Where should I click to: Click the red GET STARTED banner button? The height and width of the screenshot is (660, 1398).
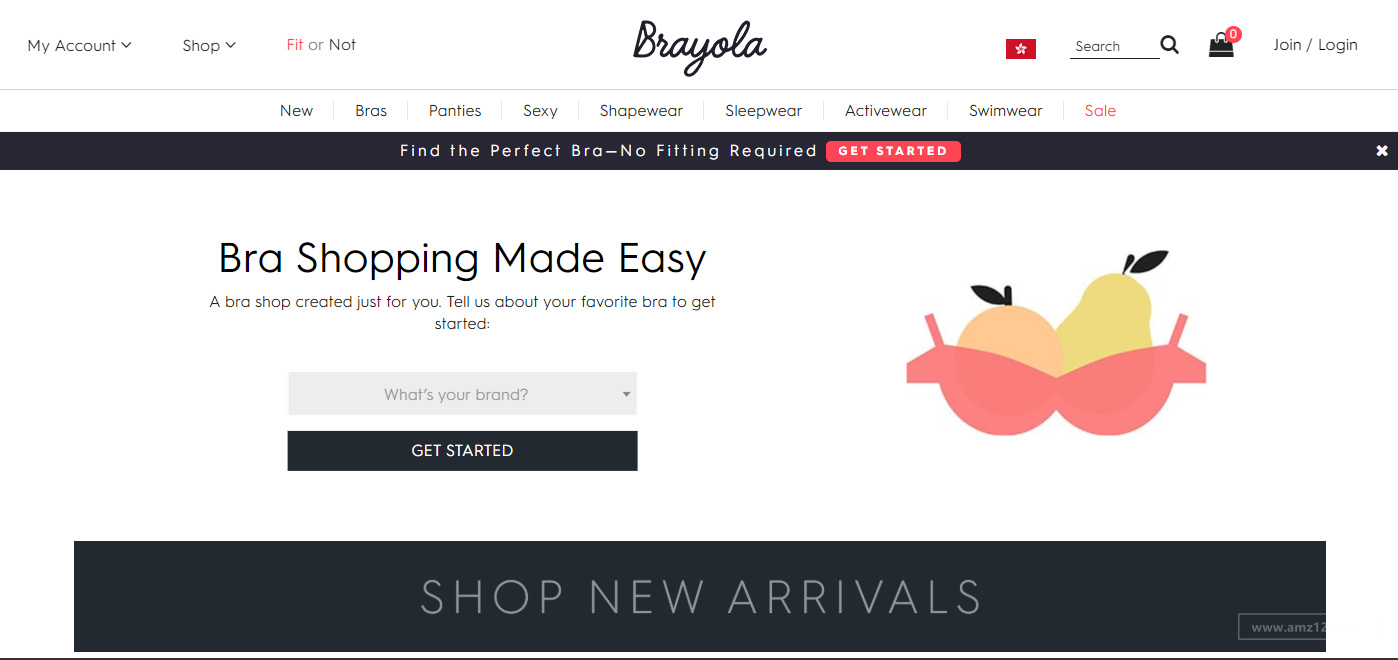coord(893,151)
